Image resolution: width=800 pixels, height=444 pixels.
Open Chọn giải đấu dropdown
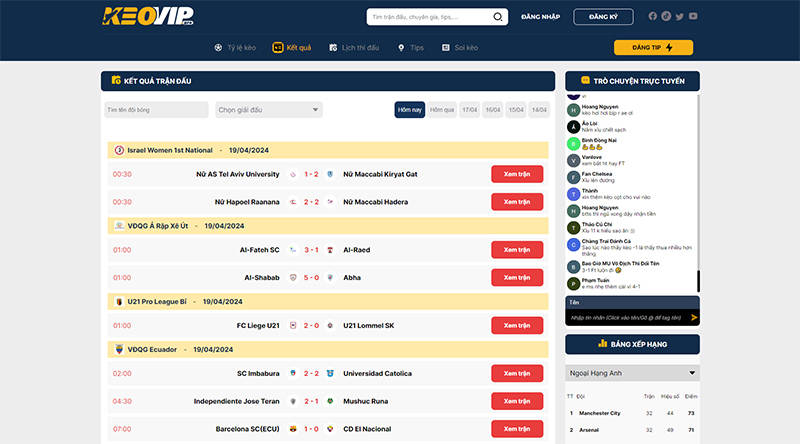[269, 110]
